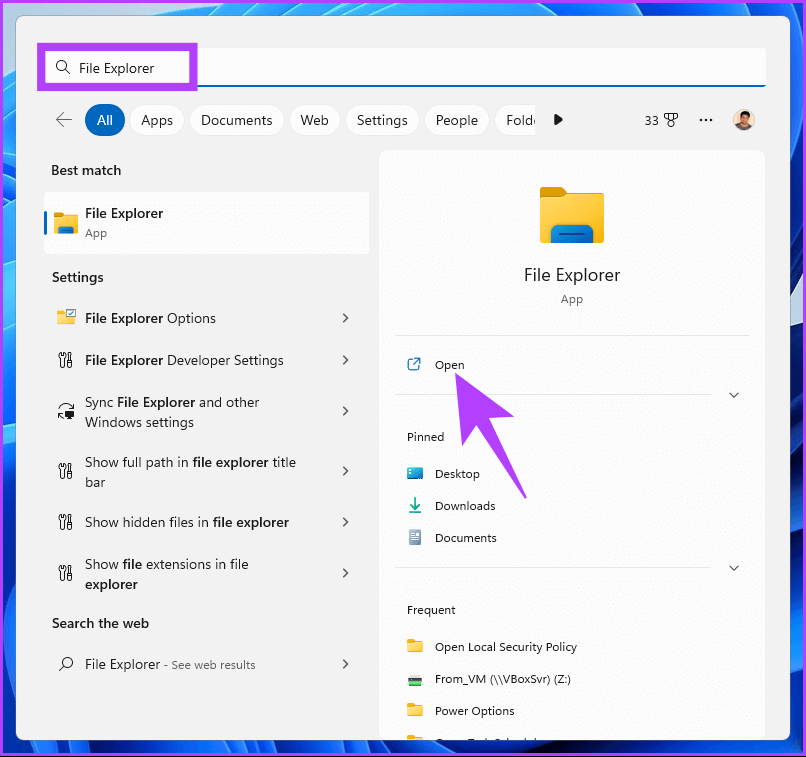Click the Local Security Policy folder icon

[415, 645]
